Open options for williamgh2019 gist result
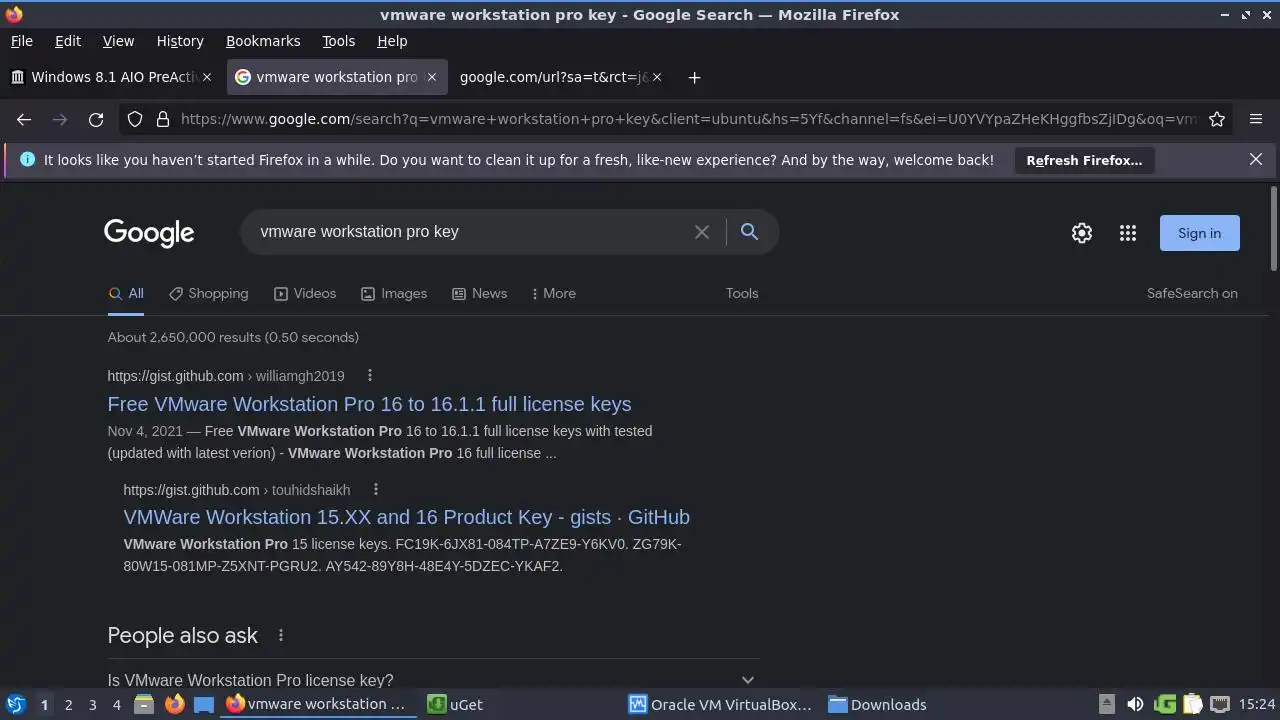Screen dimensions: 1280x720 369,376
